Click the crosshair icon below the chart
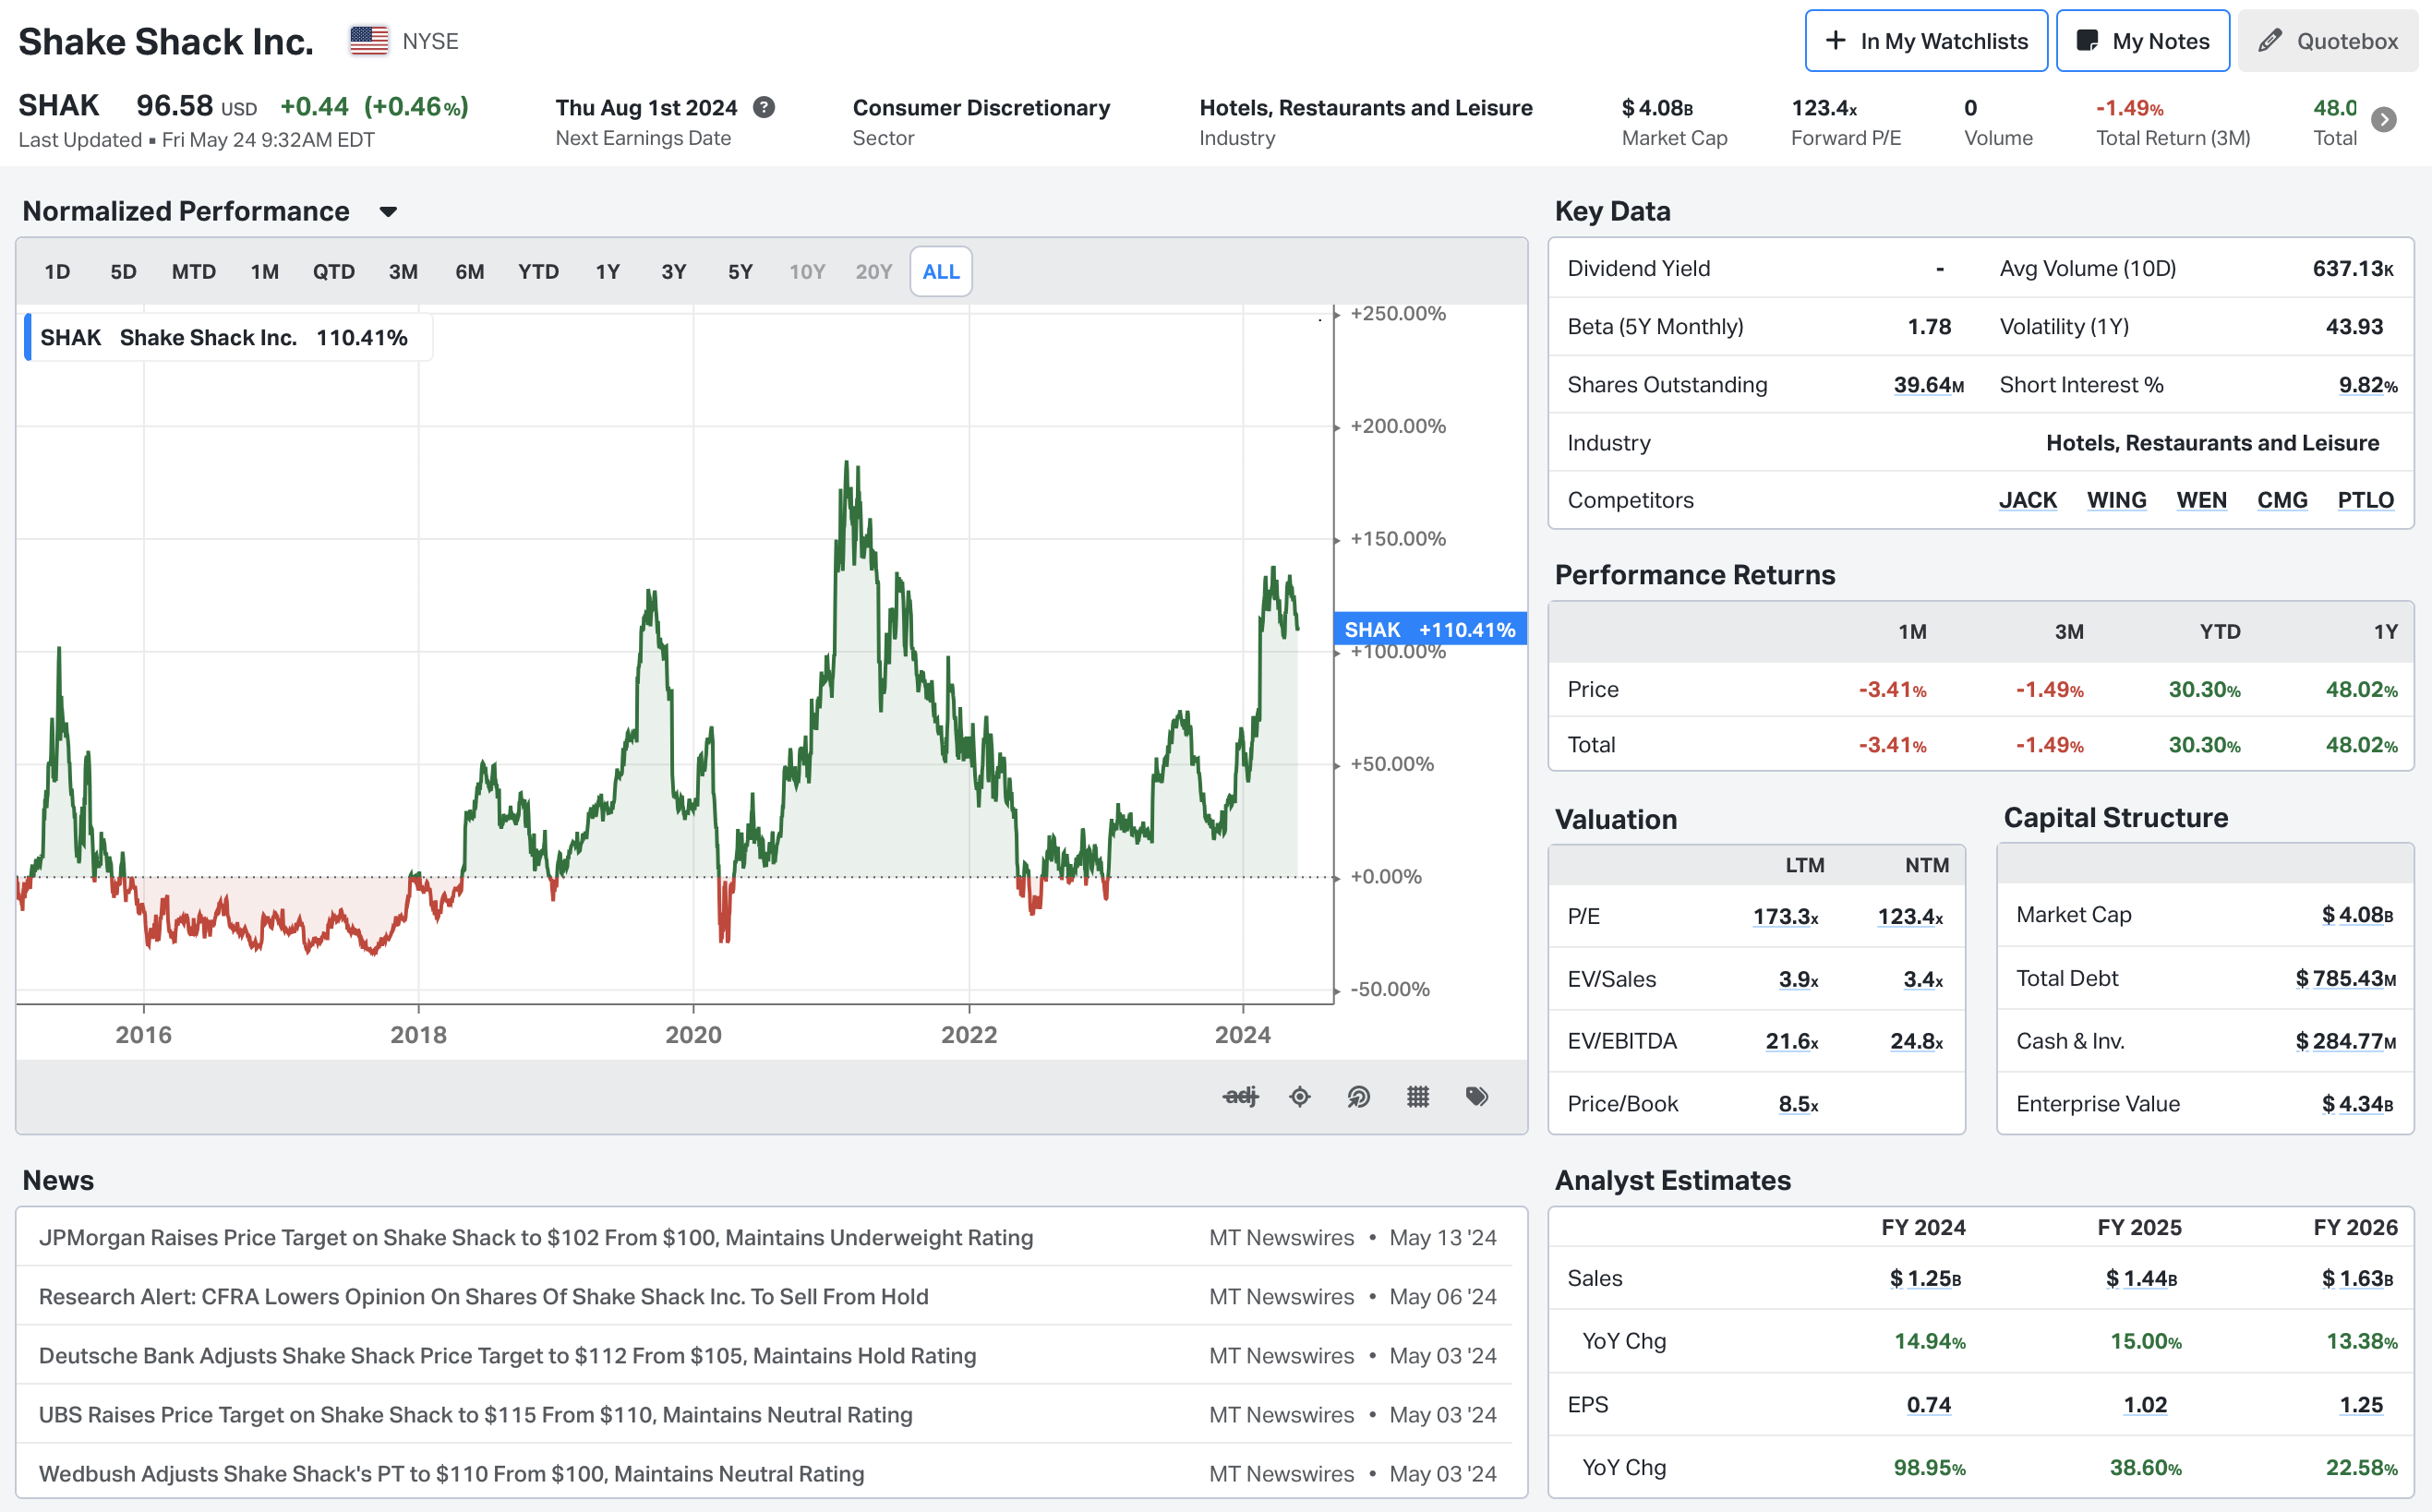 tap(1299, 1096)
